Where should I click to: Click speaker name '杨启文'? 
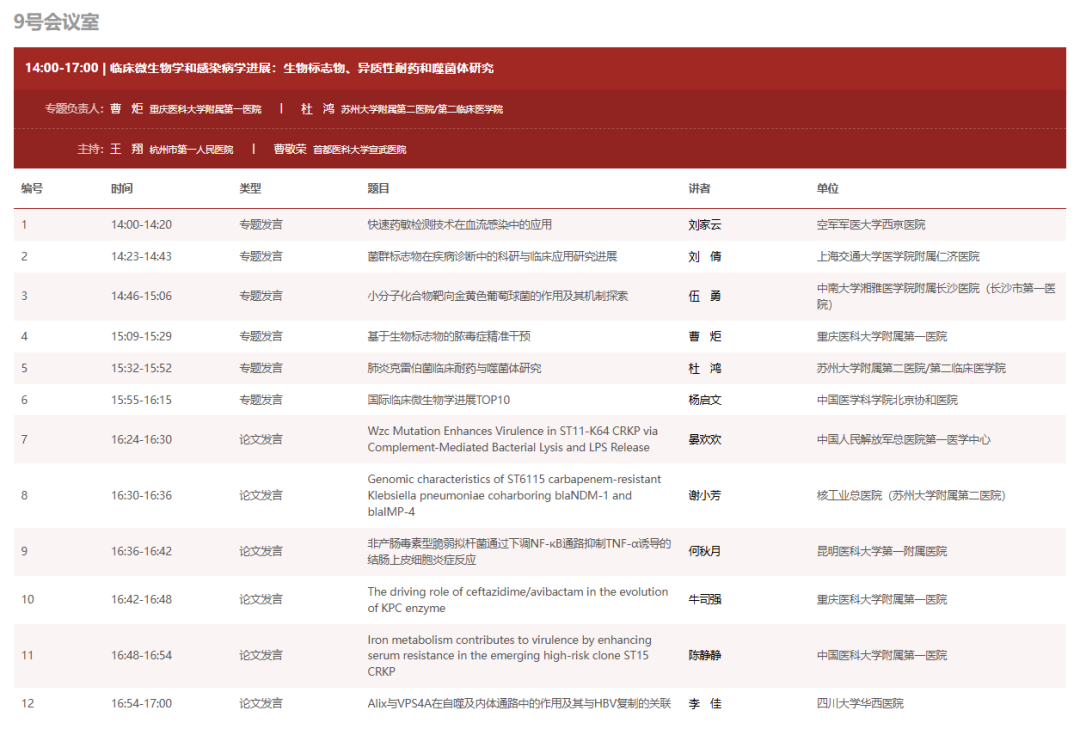705,400
